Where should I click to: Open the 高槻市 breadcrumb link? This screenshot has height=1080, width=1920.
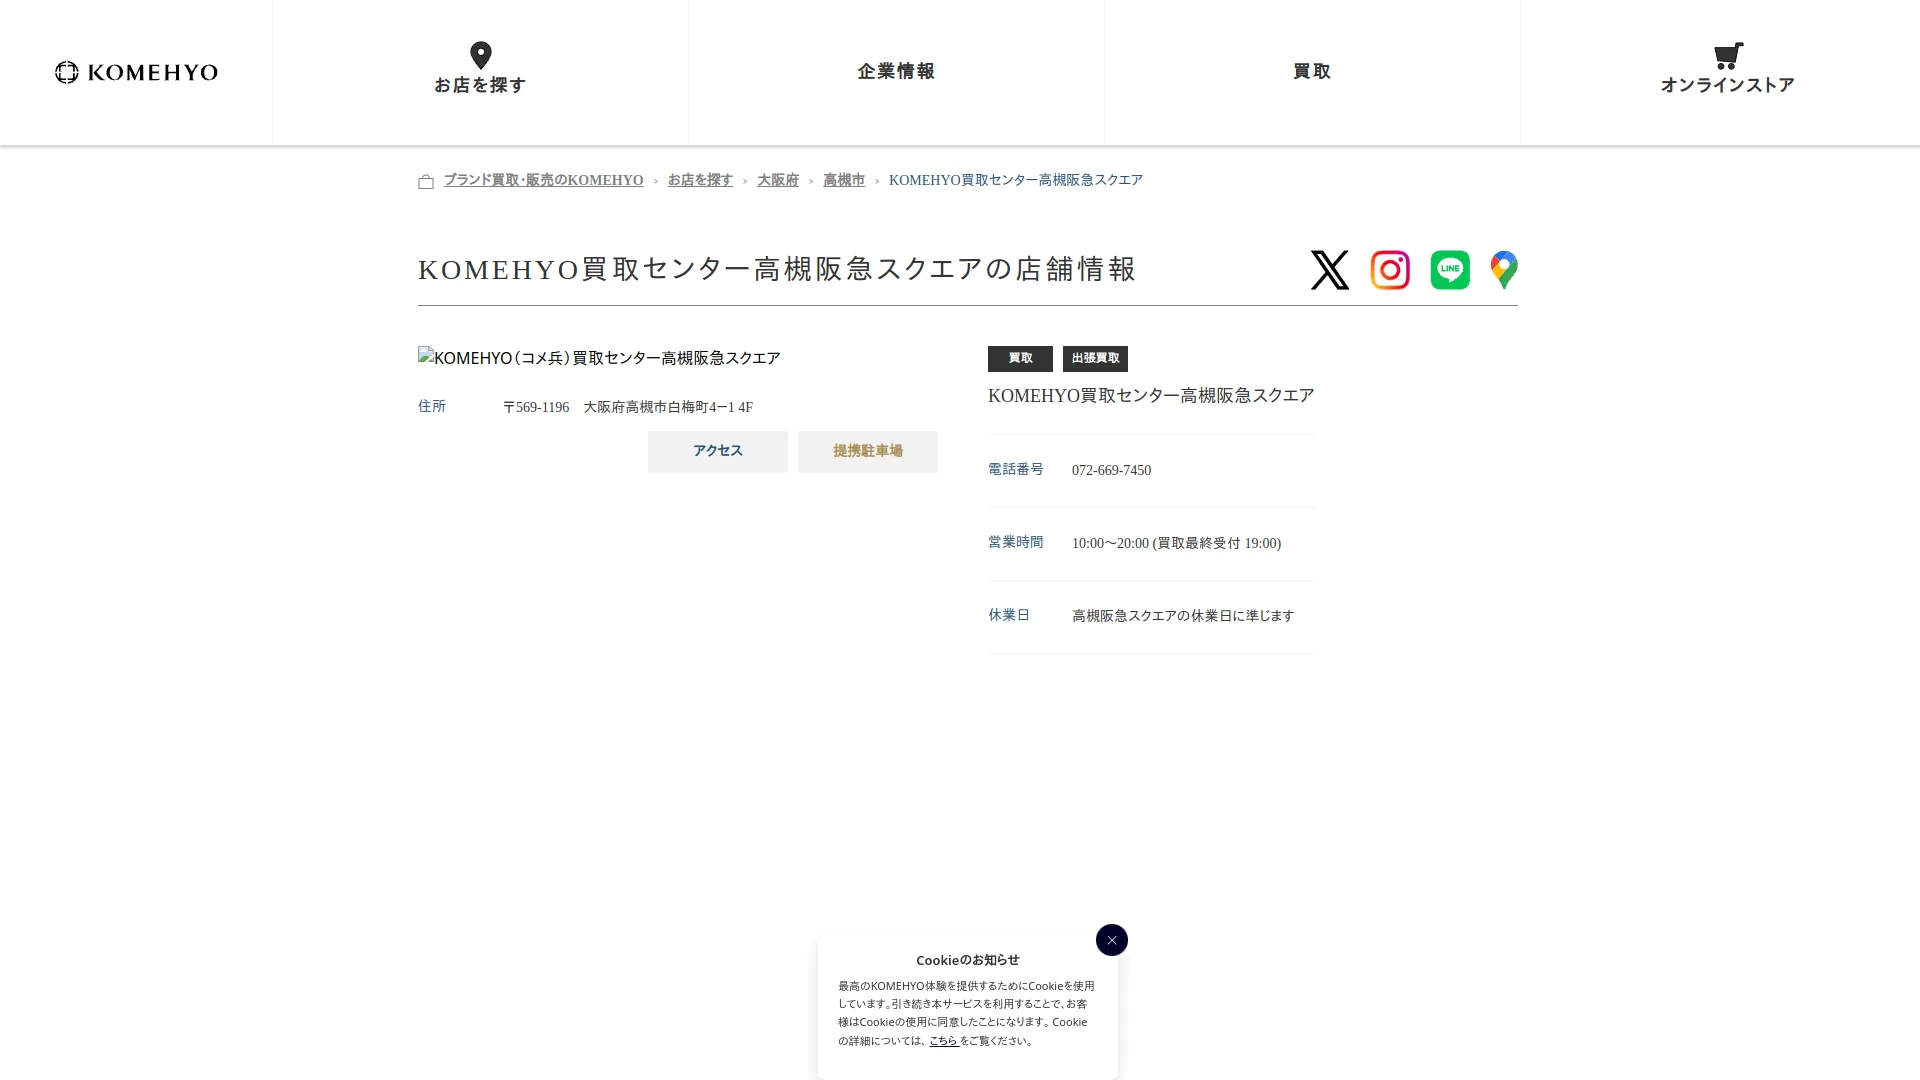(x=844, y=181)
